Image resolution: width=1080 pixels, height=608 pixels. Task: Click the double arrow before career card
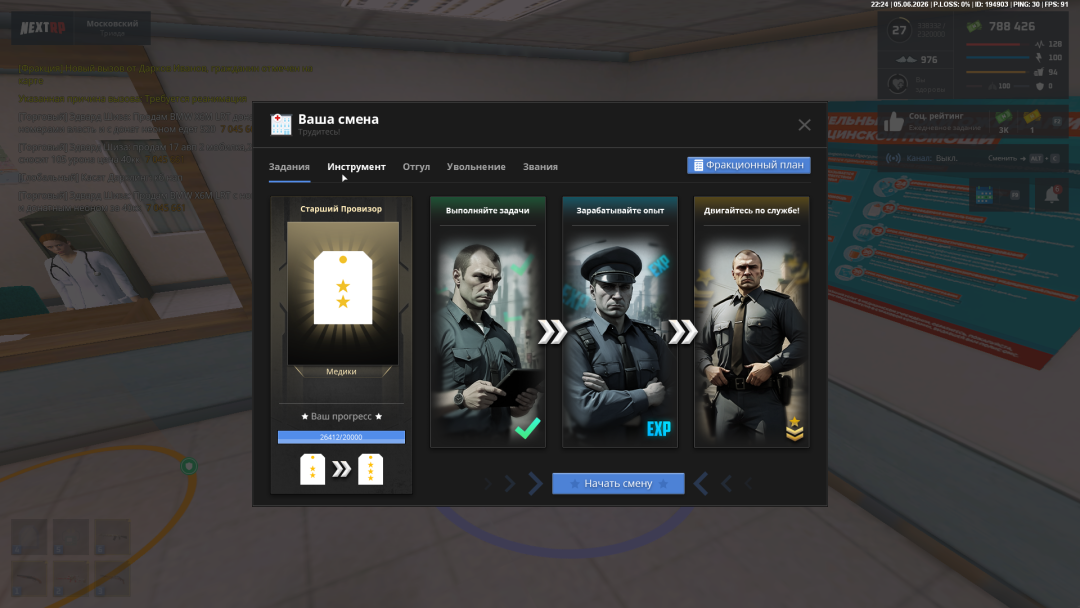click(683, 332)
